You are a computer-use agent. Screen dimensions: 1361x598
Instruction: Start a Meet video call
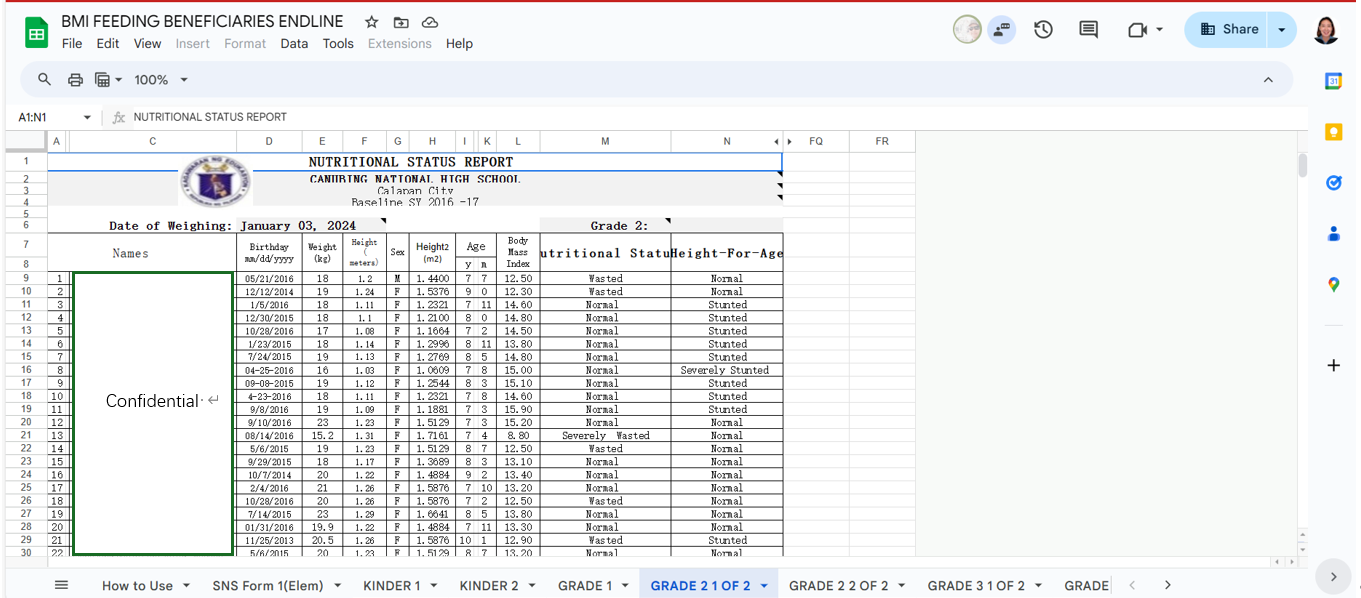click(x=1136, y=30)
